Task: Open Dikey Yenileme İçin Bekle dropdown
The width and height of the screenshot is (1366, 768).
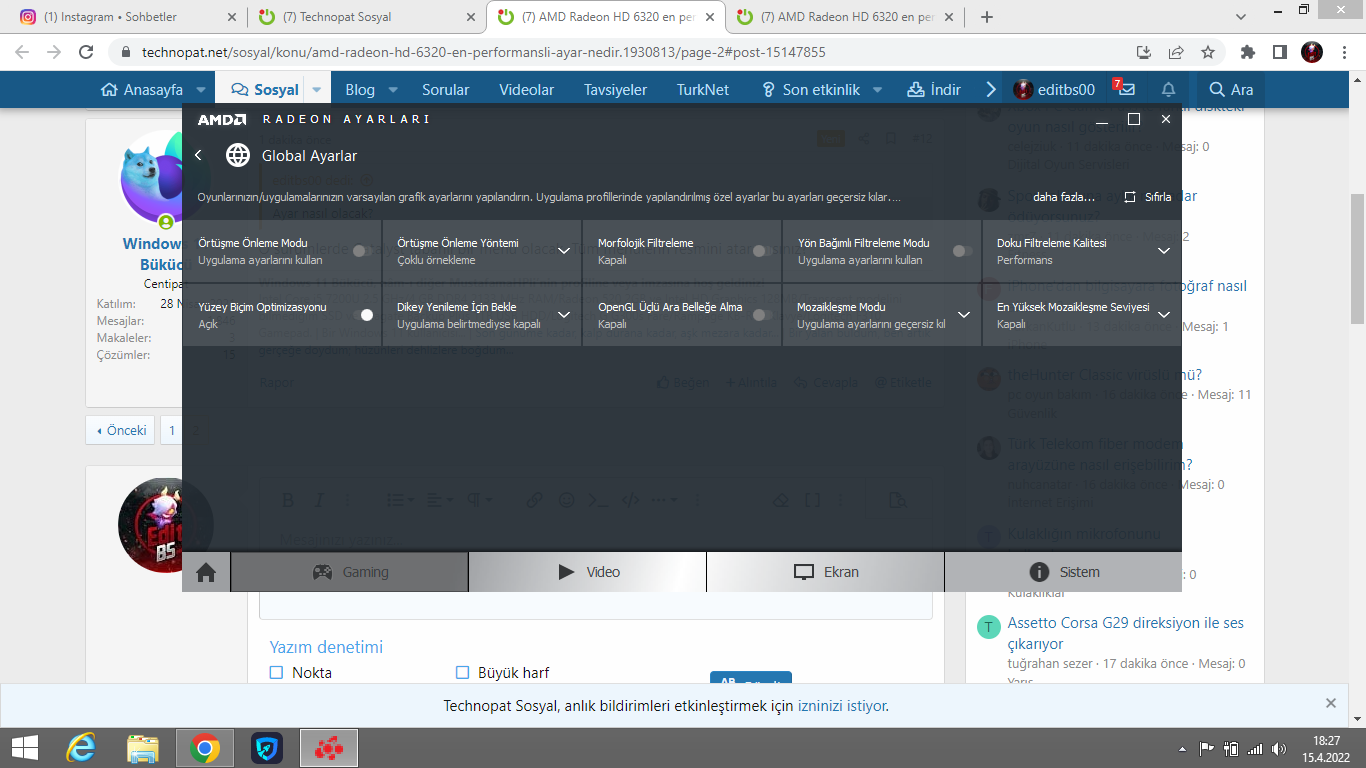Action: click(x=564, y=315)
